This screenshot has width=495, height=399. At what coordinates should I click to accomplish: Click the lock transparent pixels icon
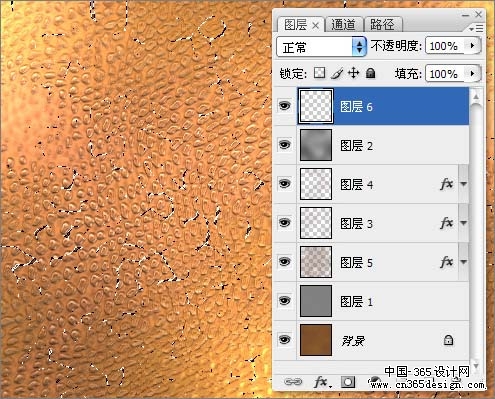point(319,73)
